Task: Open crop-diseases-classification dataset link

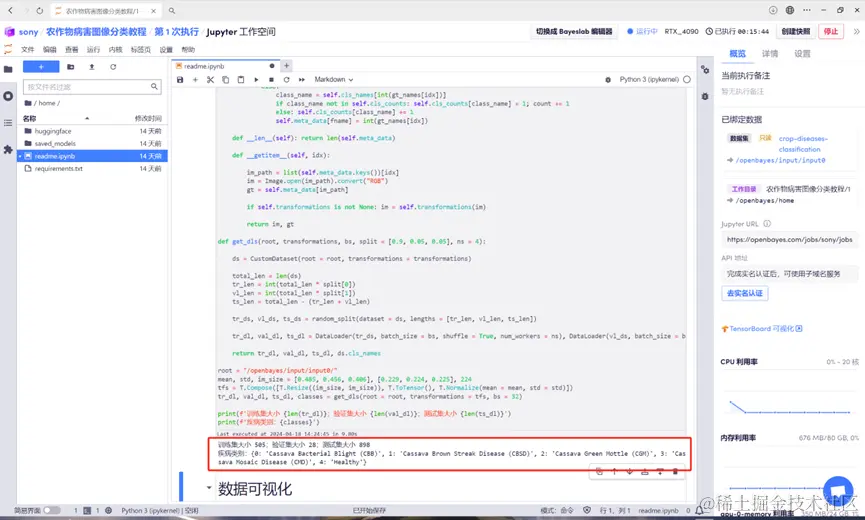Action: [x=803, y=144]
